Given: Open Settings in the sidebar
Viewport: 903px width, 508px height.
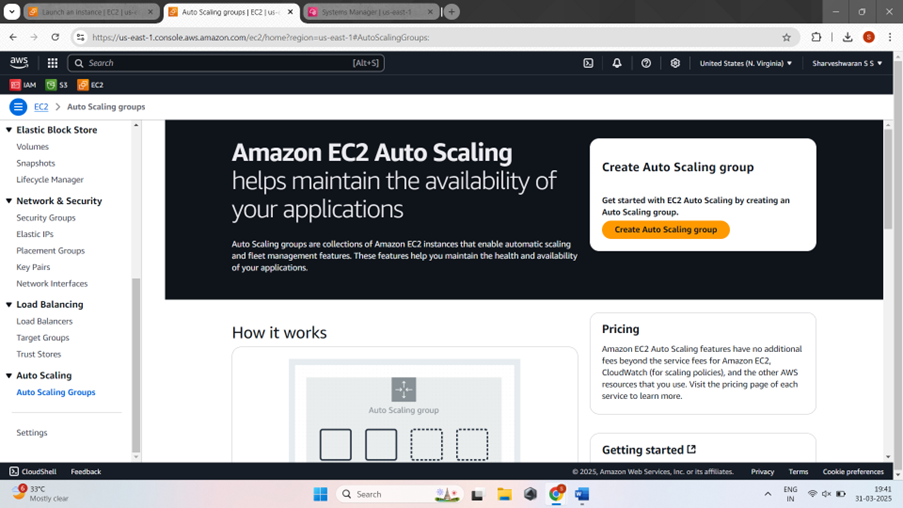Looking at the screenshot, I should (32, 433).
